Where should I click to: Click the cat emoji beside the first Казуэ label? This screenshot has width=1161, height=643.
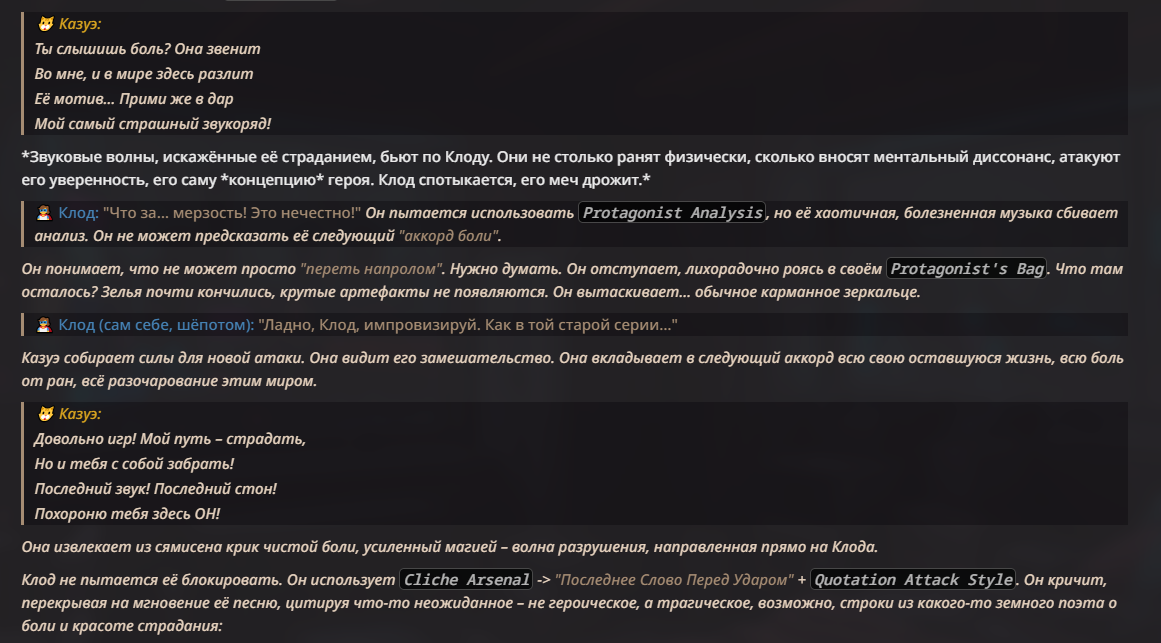point(46,24)
